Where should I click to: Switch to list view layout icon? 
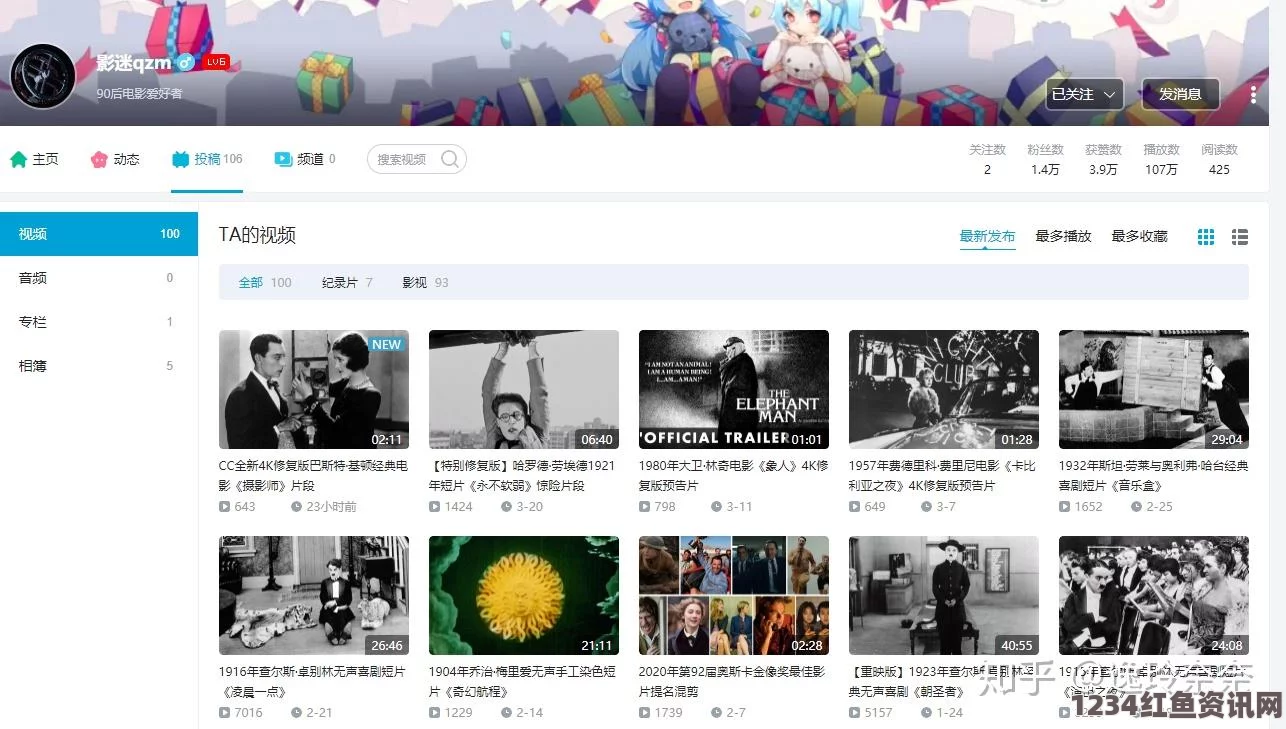1240,237
